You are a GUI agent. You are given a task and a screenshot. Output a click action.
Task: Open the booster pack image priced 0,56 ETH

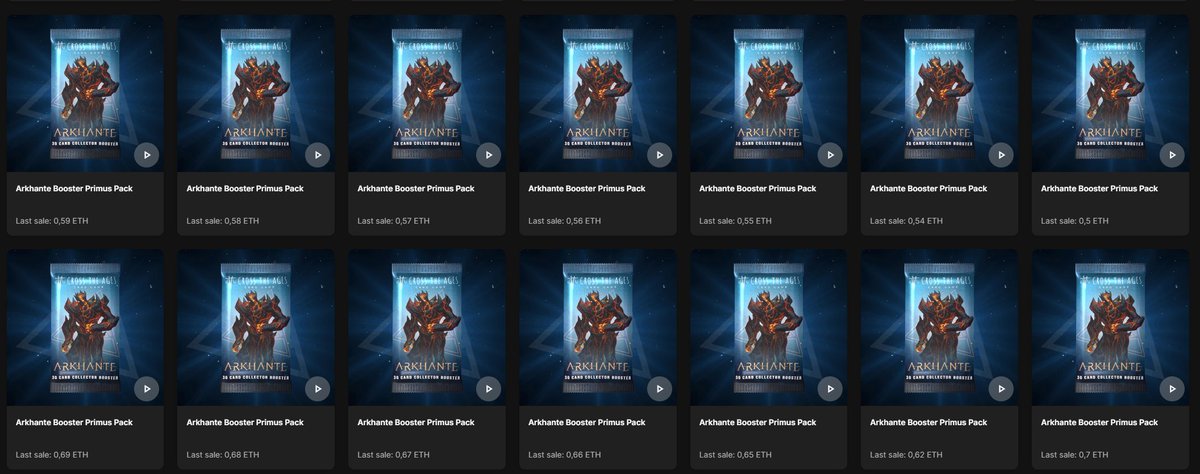click(x=598, y=93)
